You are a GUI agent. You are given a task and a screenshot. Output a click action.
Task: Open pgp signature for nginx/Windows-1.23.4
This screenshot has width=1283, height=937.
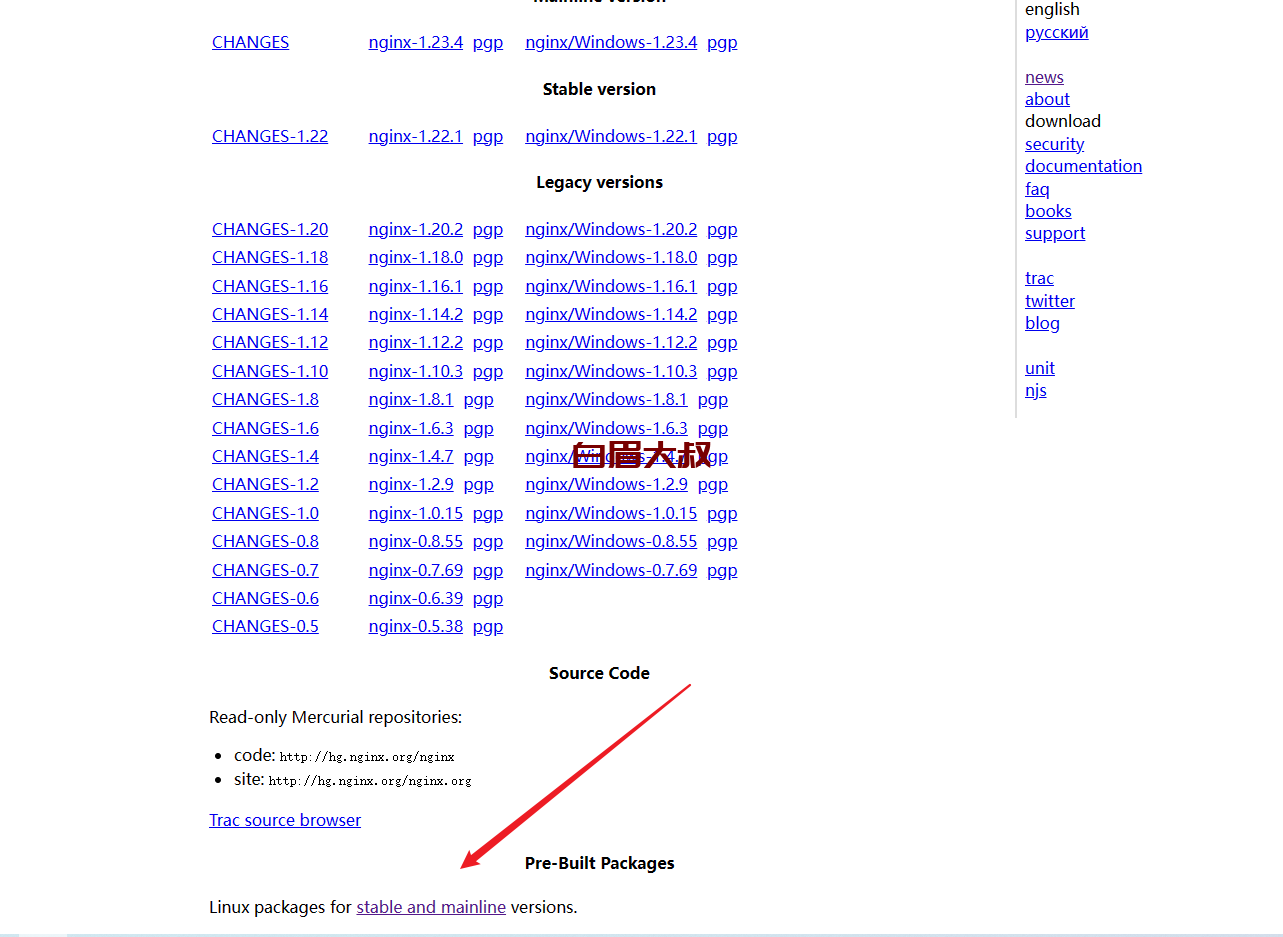[x=722, y=42]
